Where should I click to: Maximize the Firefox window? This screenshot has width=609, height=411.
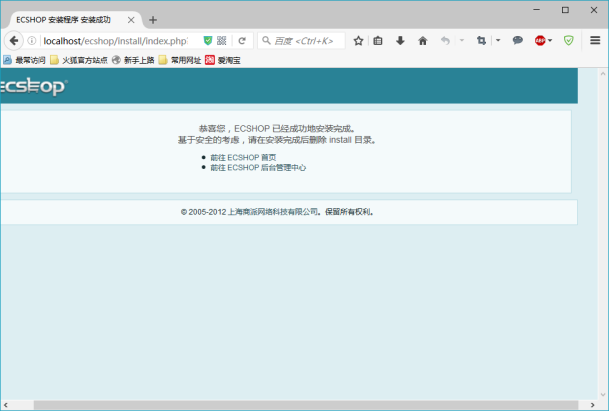565,10
